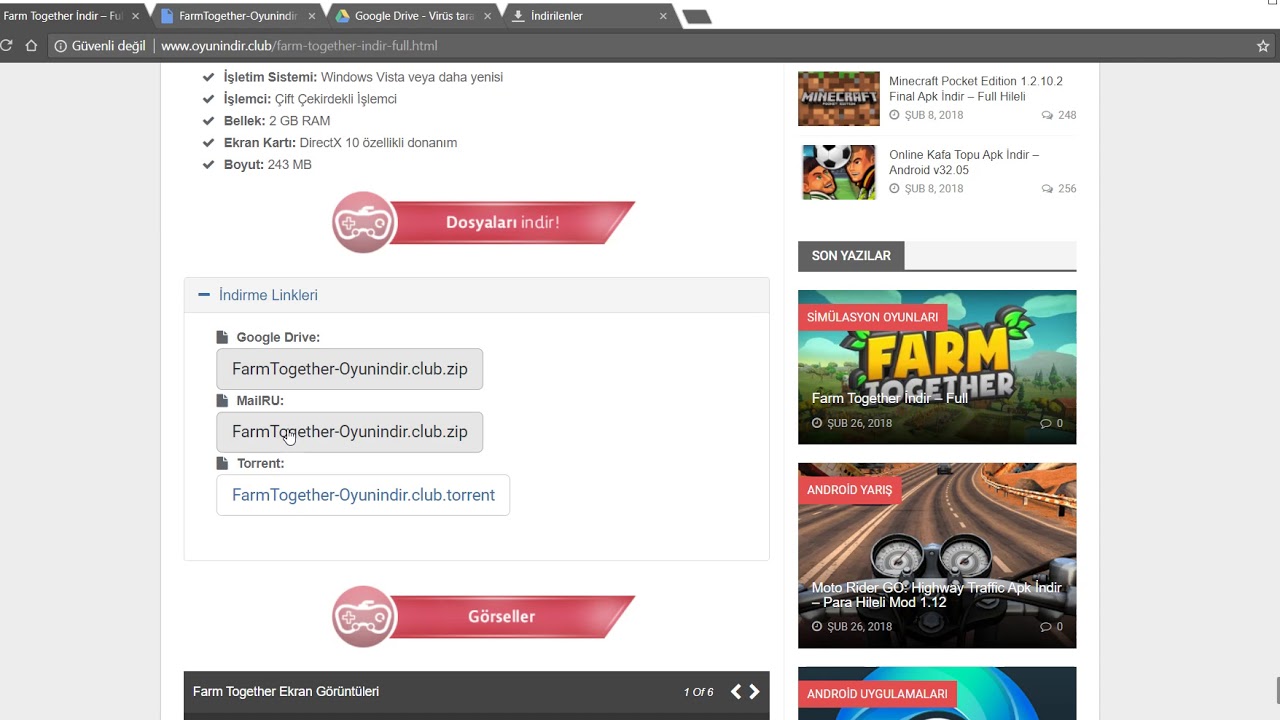Download the MailRU zip file
1280x720 pixels.
[x=349, y=432]
